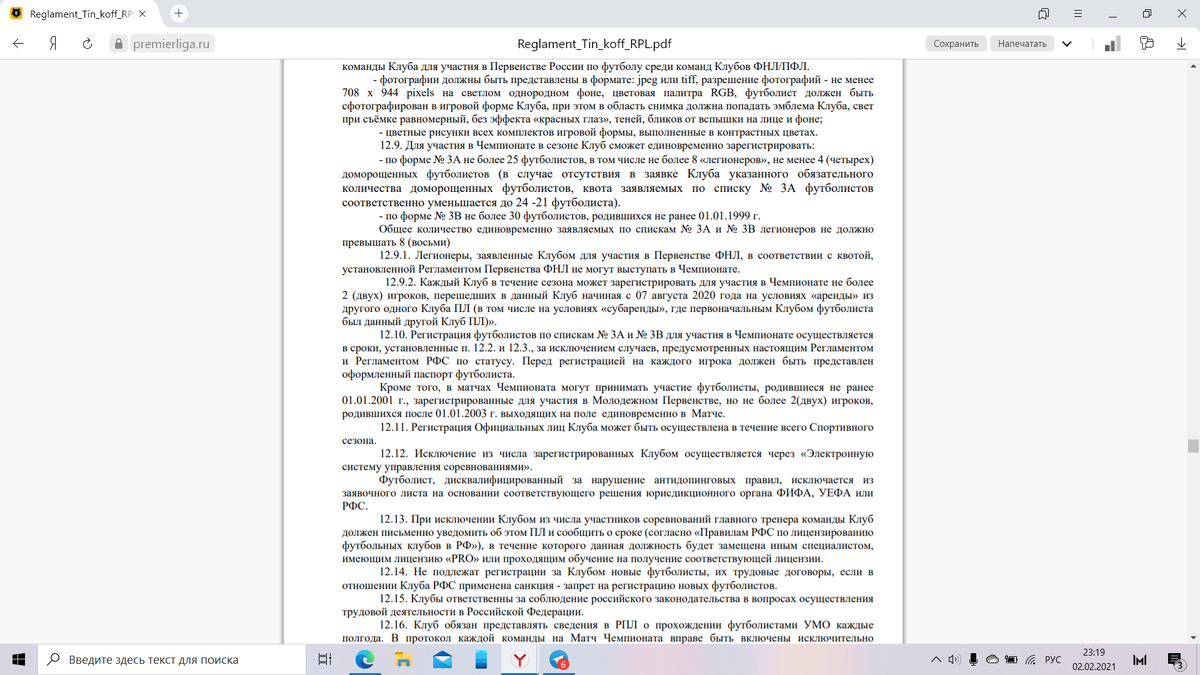Open Telegram with six unread on taskbar

559,659
